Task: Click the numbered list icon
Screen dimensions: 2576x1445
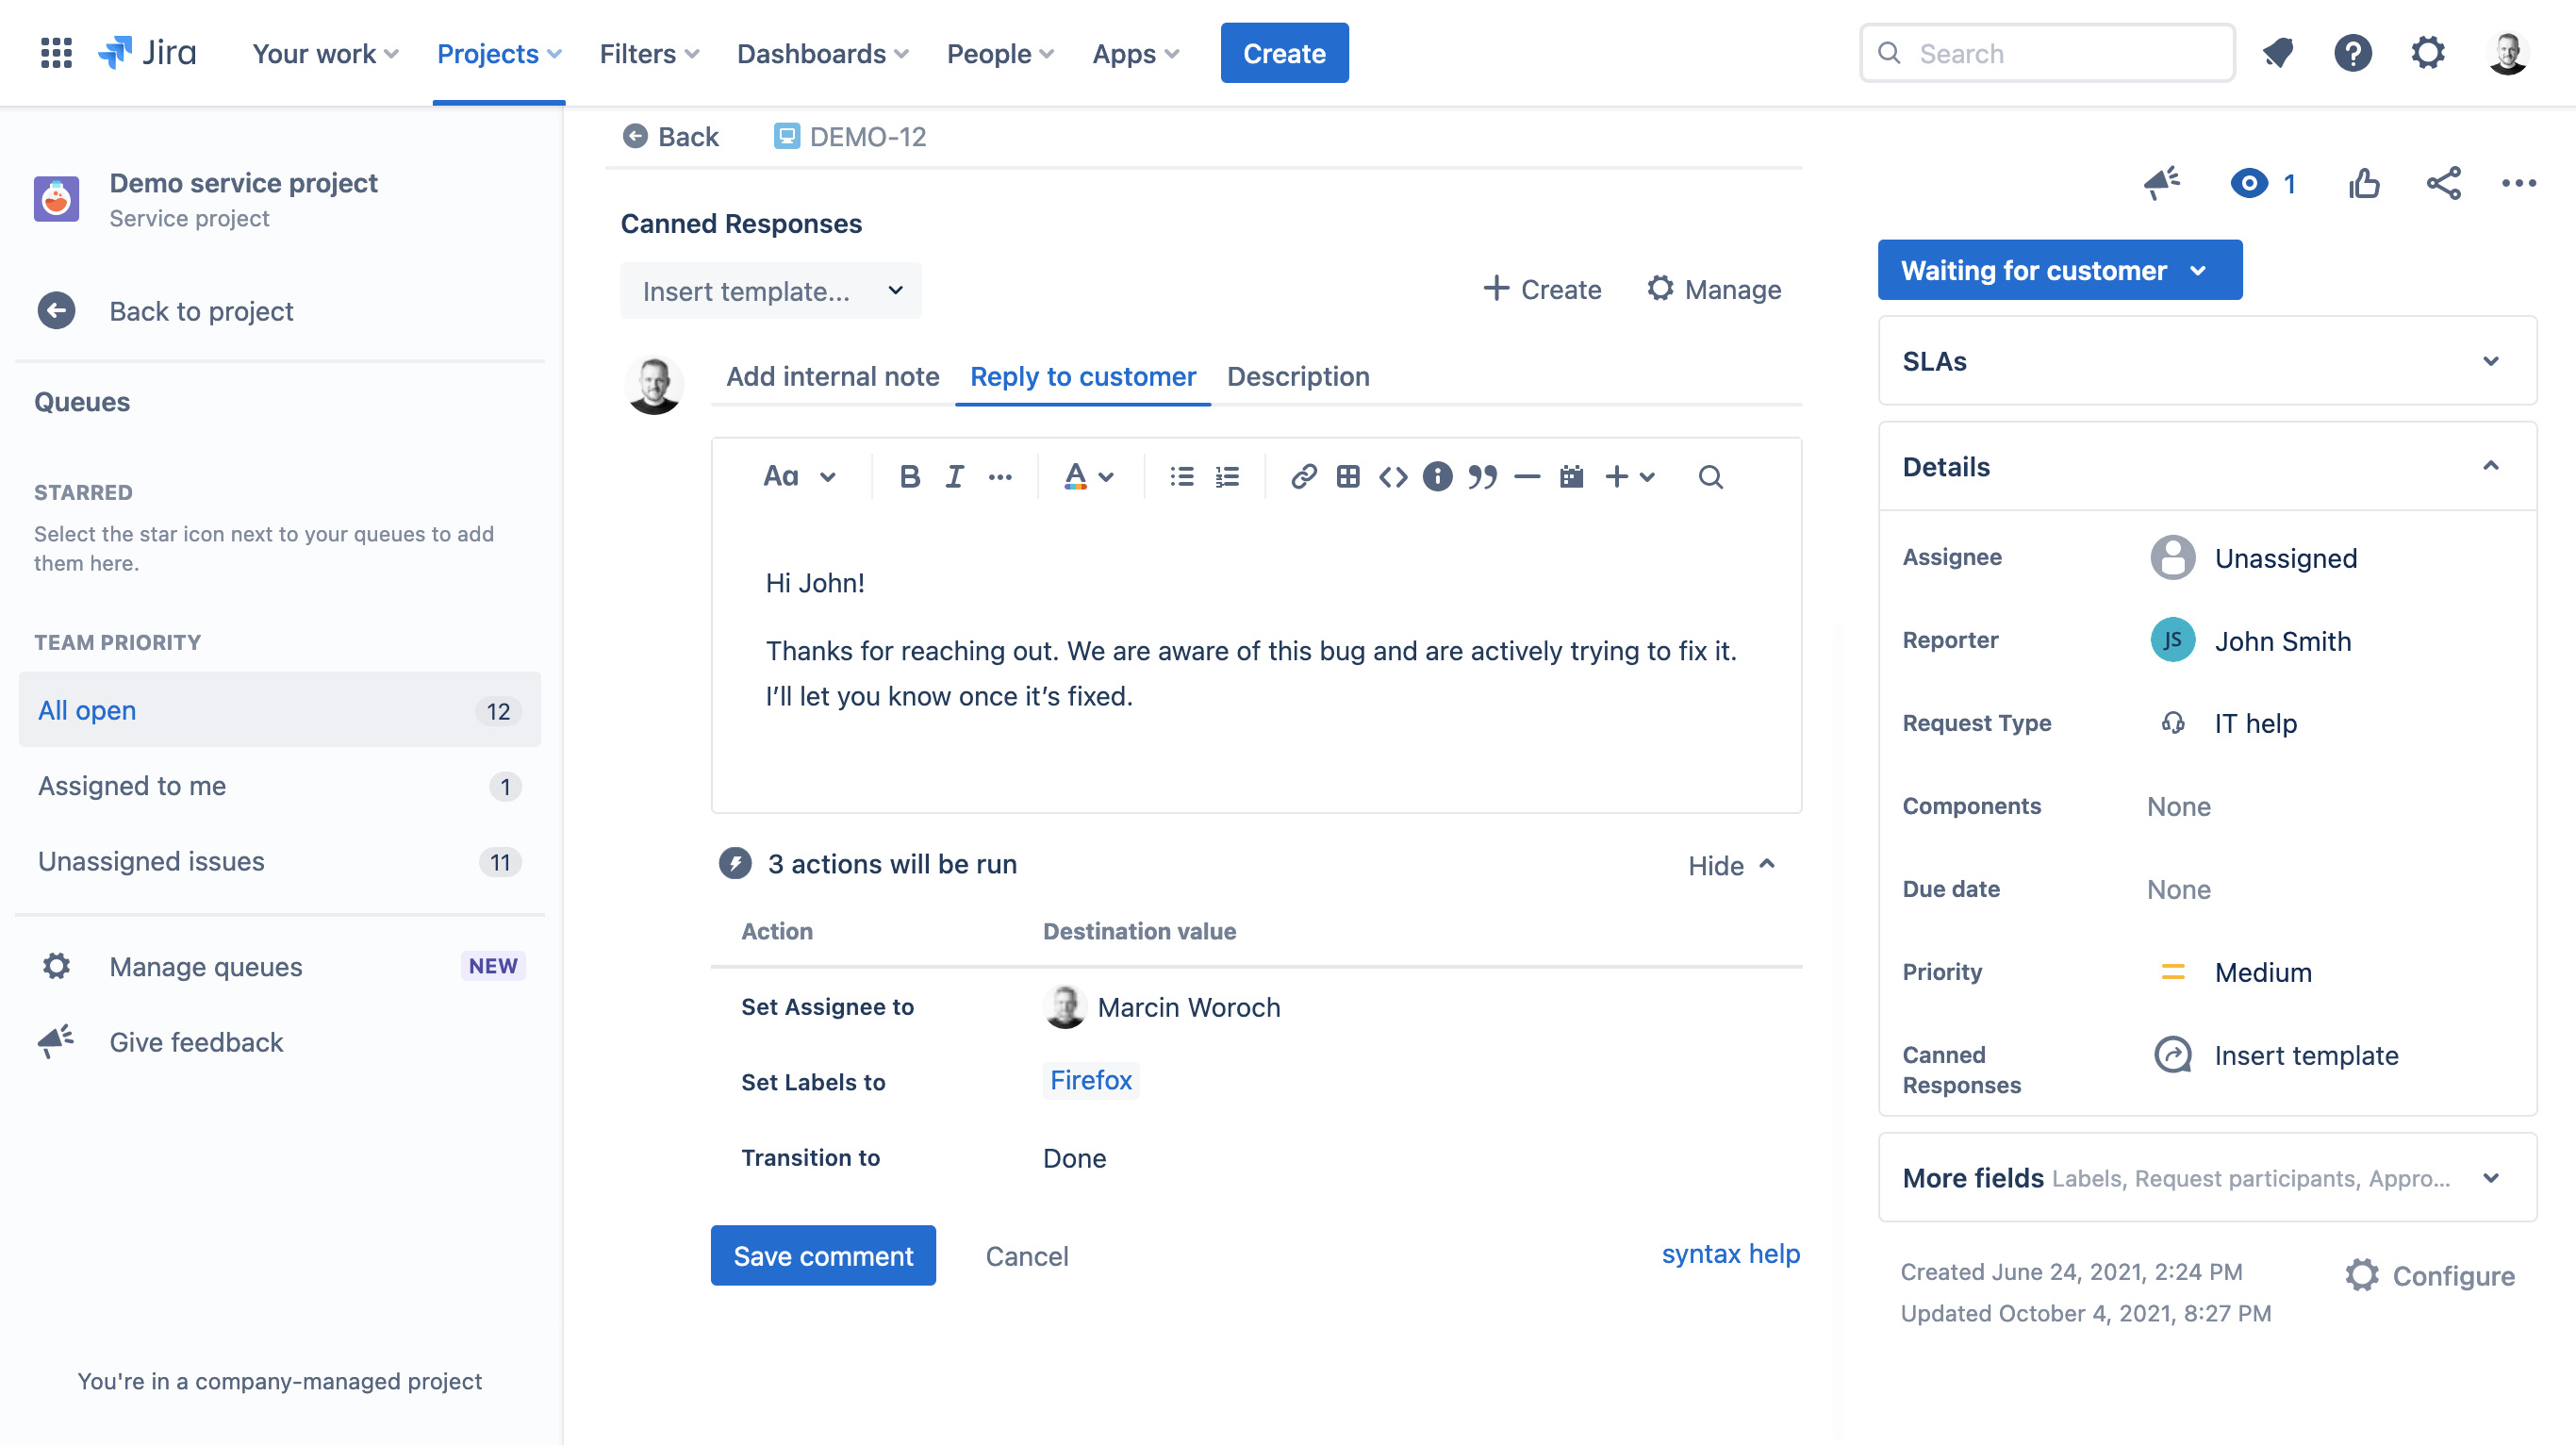Action: tap(1228, 476)
